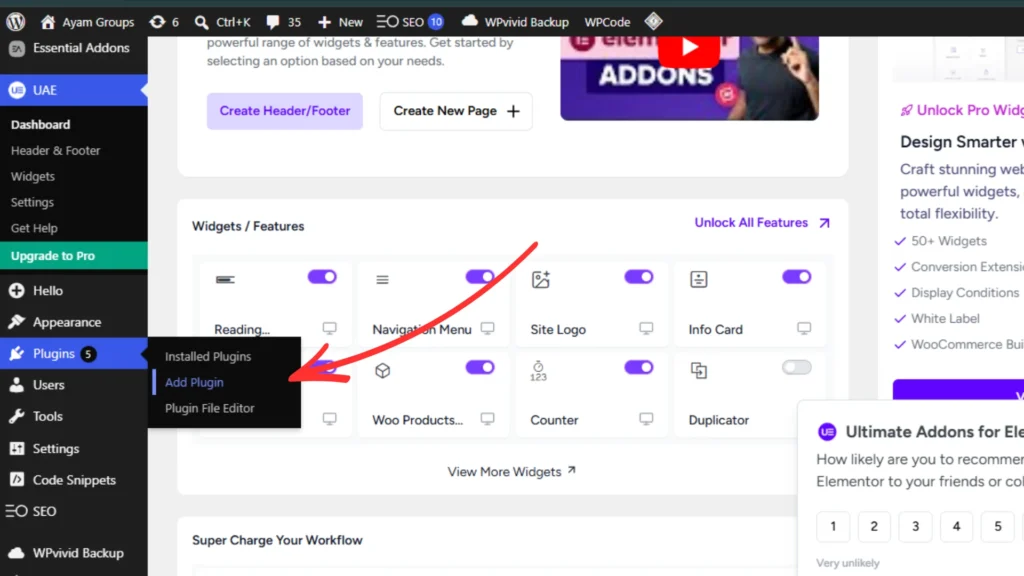Open the Site Logo demo monitor icon

[x=646, y=328]
